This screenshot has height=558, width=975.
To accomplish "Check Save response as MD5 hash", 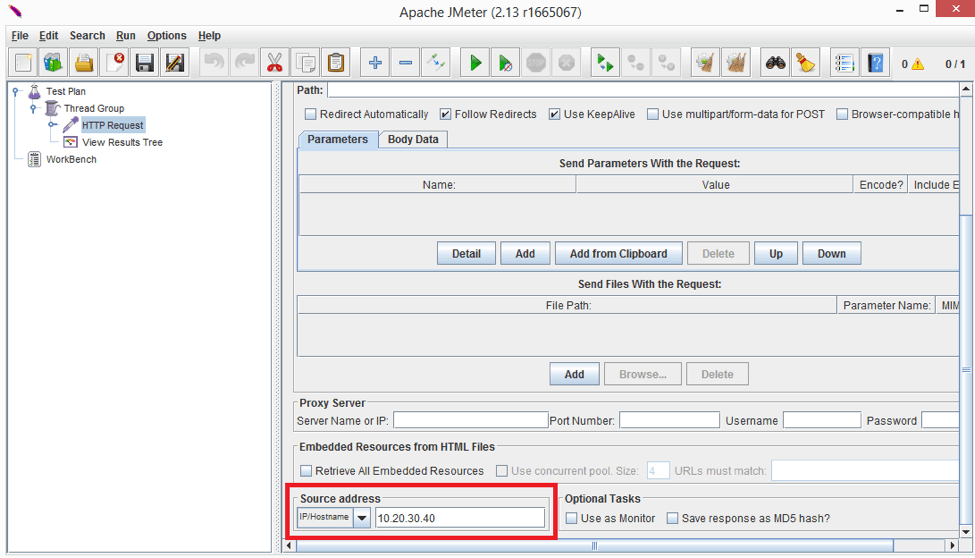I will (672, 518).
